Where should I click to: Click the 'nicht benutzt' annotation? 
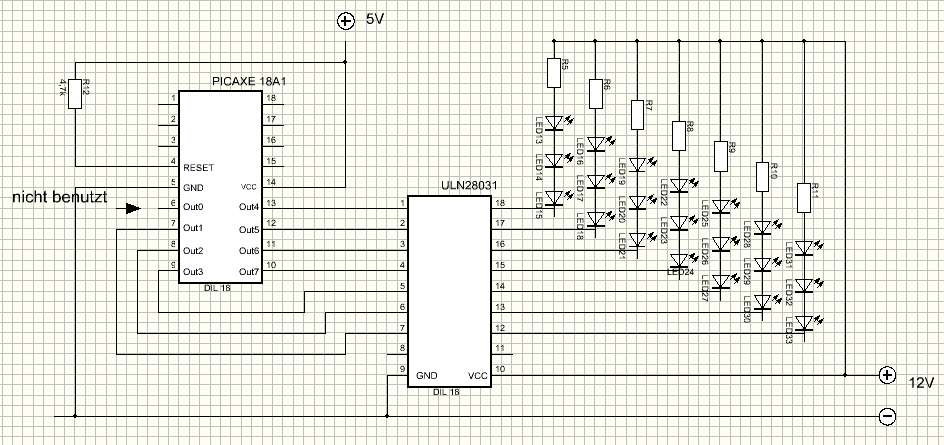coord(60,197)
